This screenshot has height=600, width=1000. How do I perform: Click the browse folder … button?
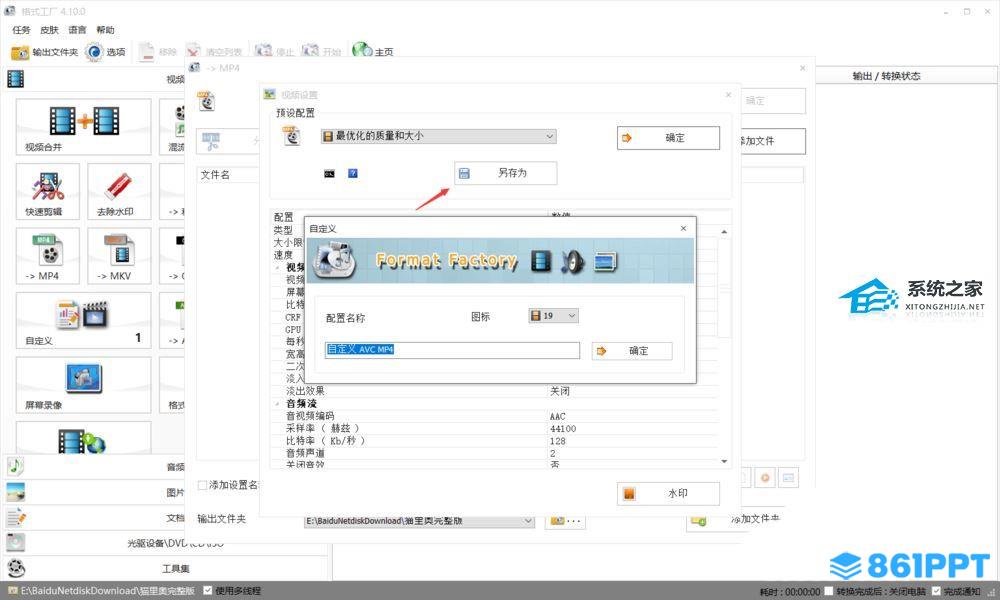[x=565, y=521]
